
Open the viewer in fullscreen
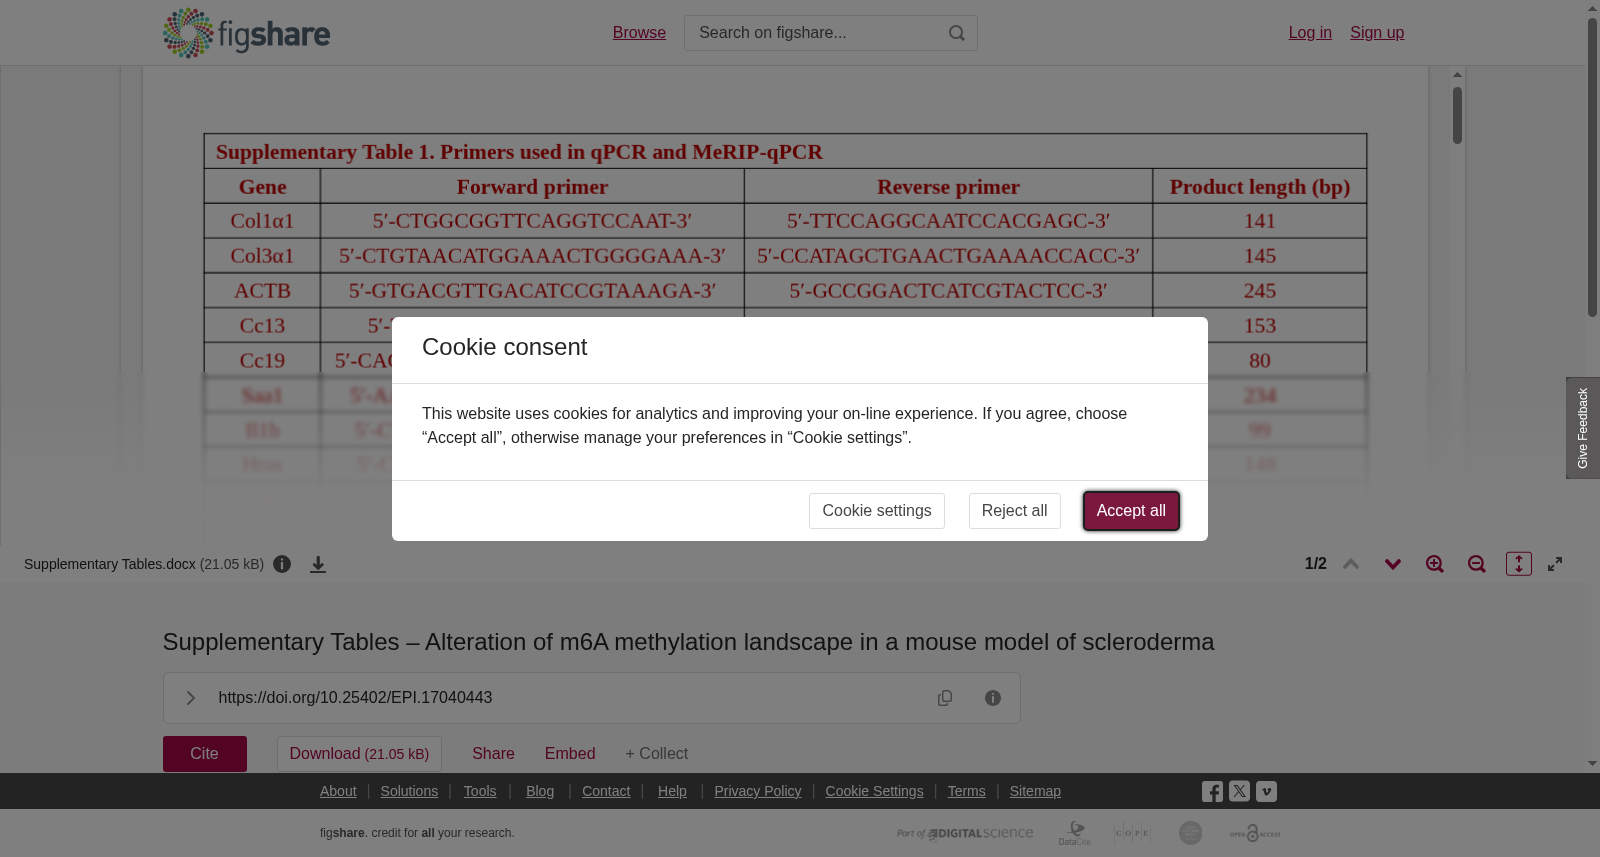click(x=1555, y=564)
